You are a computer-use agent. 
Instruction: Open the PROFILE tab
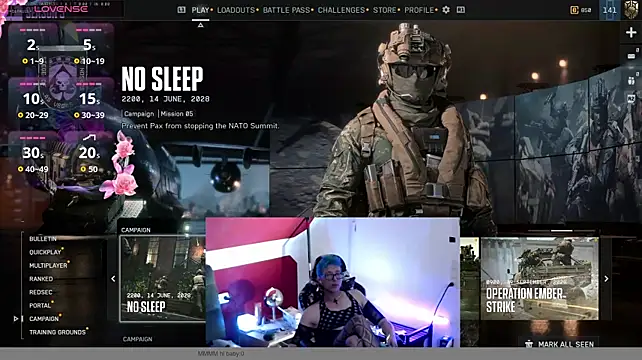[419, 10]
